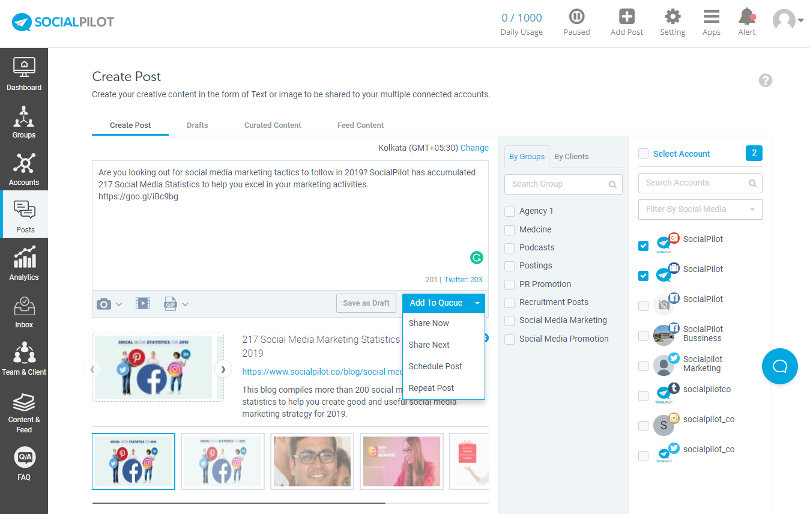Click the add video icon
Image resolution: width=810 pixels, height=514 pixels.
[143, 303]
